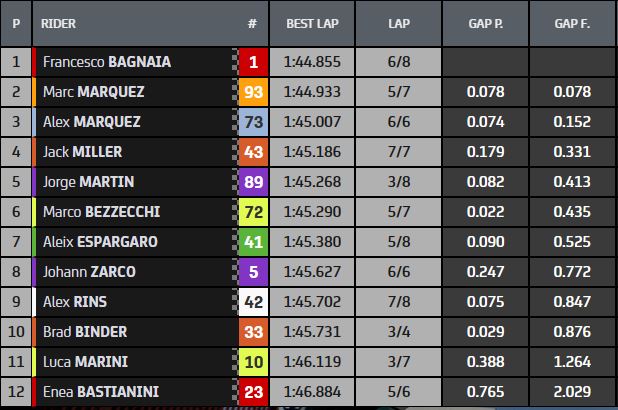This screenshot has width=618, height=410.
Task: Click the orange number 93 badge
Action: pos(254,92)
